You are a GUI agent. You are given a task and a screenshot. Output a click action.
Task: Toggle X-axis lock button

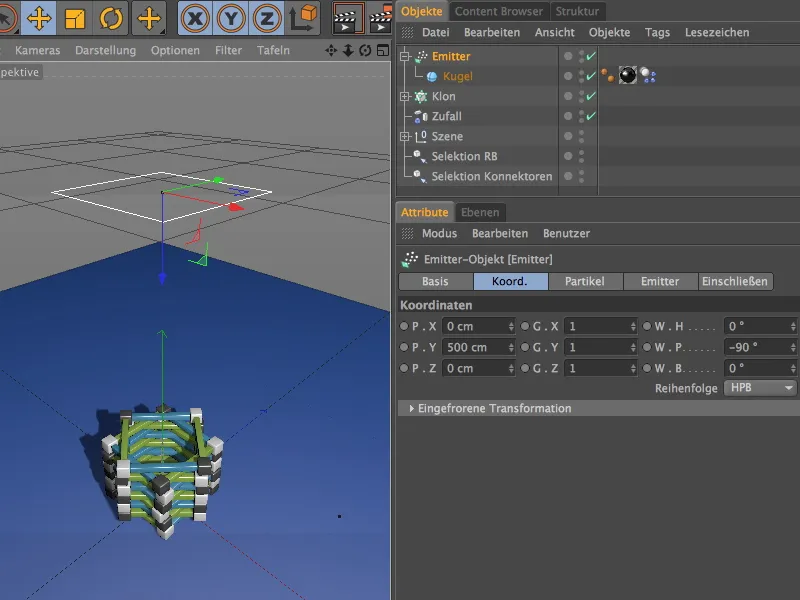click(x=196, y=18)
